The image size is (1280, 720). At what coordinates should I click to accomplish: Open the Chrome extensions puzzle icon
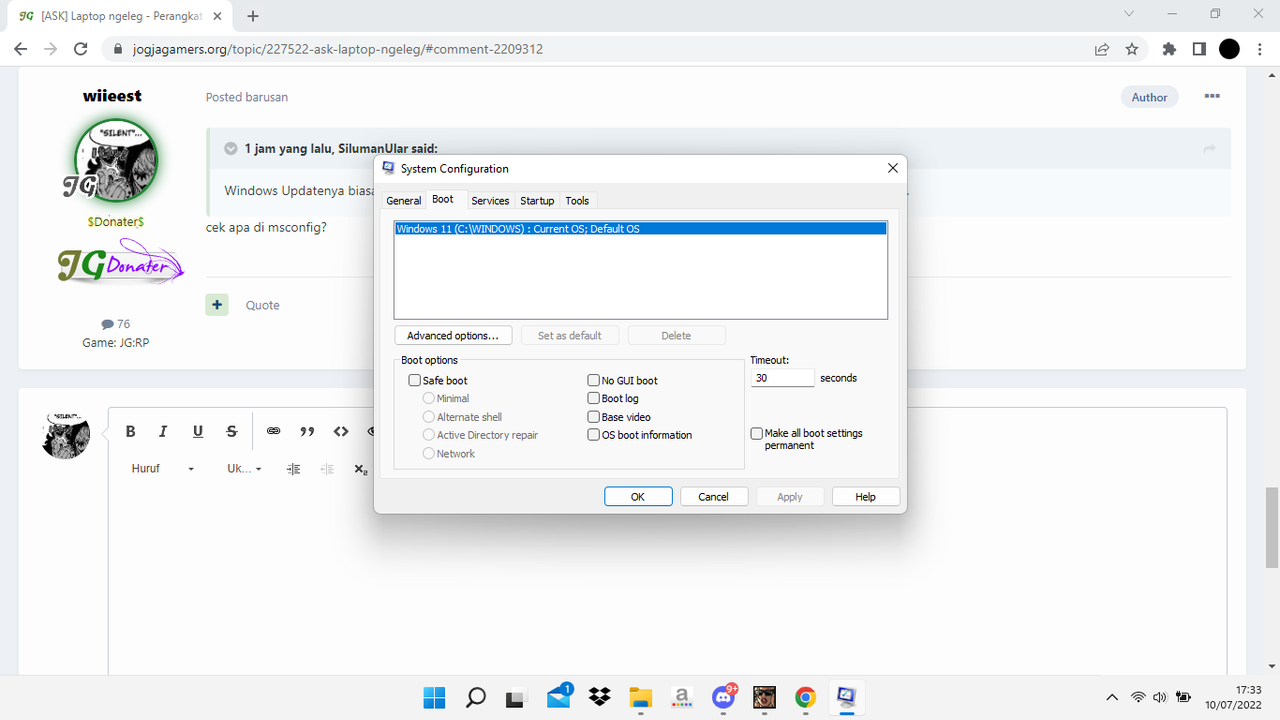click(x=1169, y=48)
